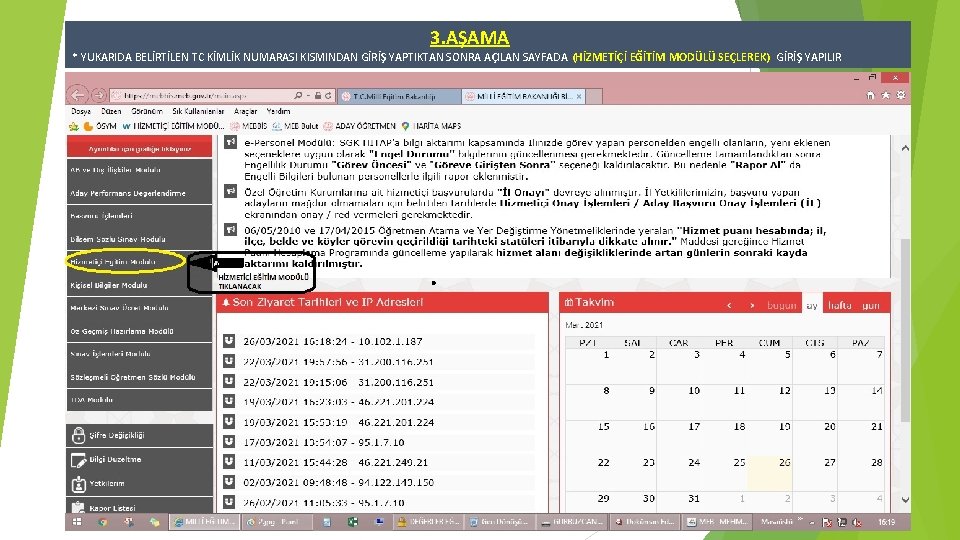Open the ÖSYM bookmark
960x540 pixels.
pos(100,126)
